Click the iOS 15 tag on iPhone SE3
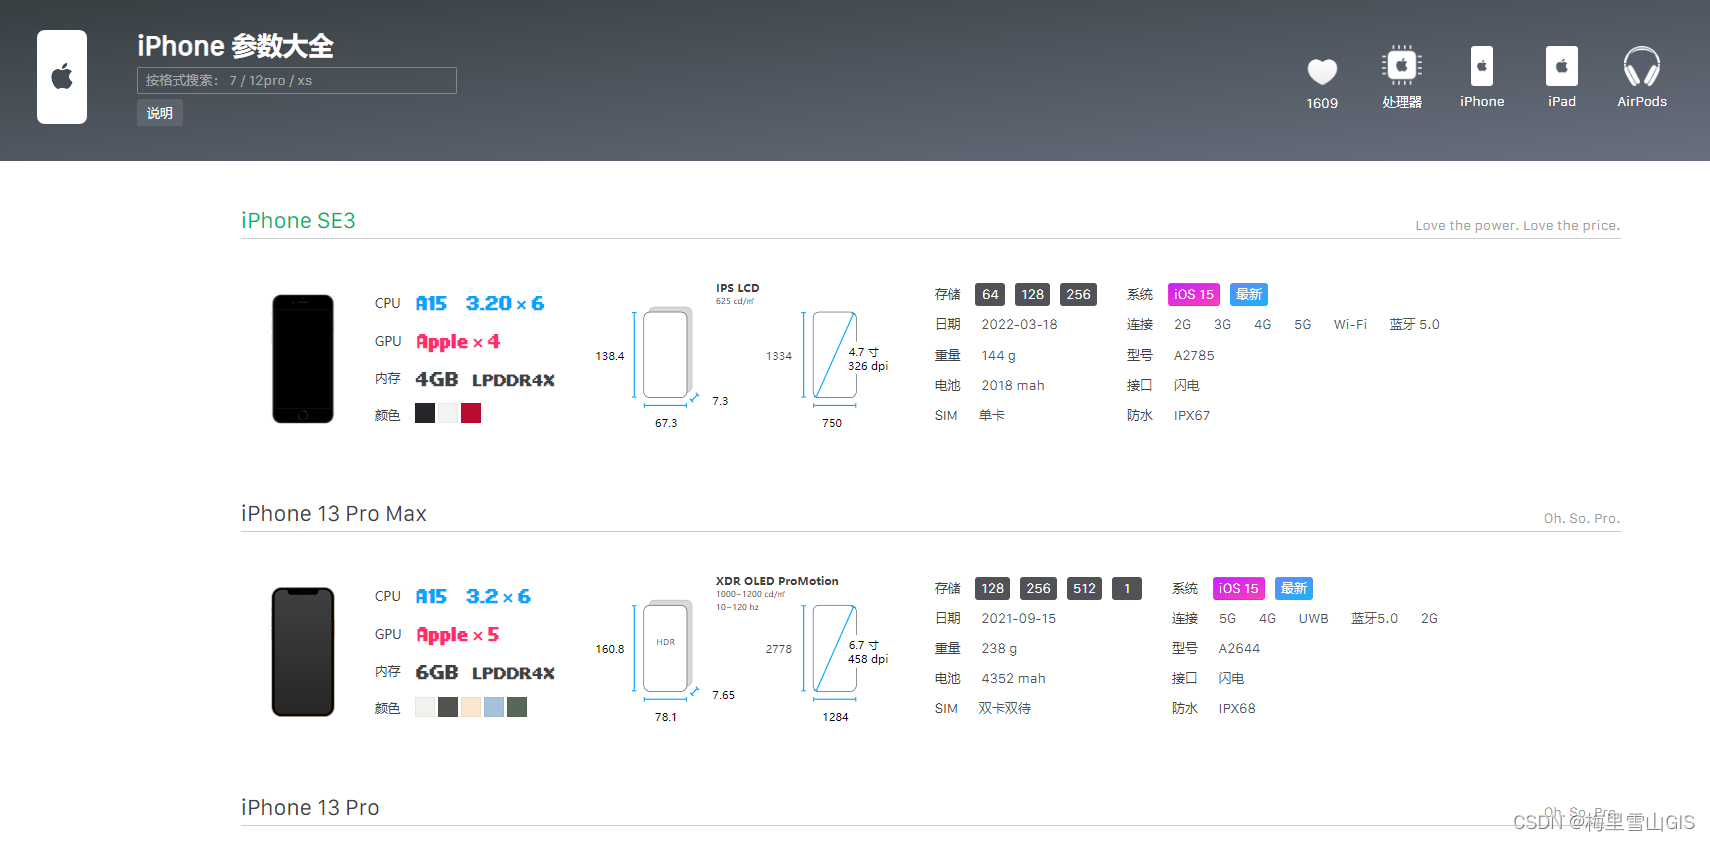1710x841 pixels. point(1193,295)
